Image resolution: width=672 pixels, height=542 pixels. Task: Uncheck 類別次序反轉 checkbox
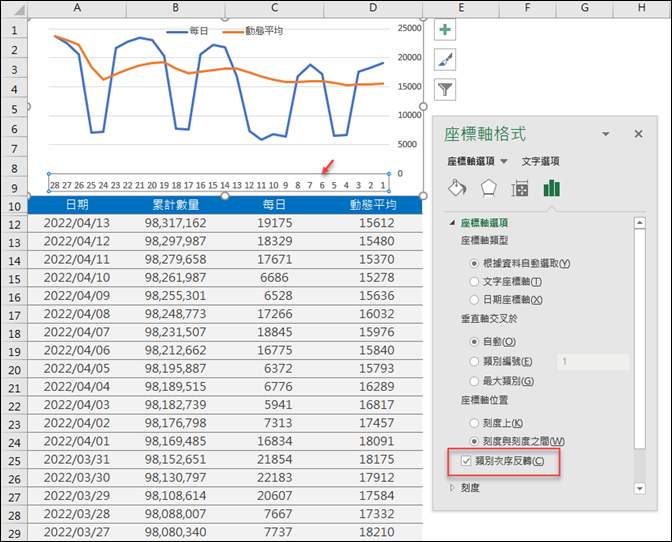click(466, 461)
